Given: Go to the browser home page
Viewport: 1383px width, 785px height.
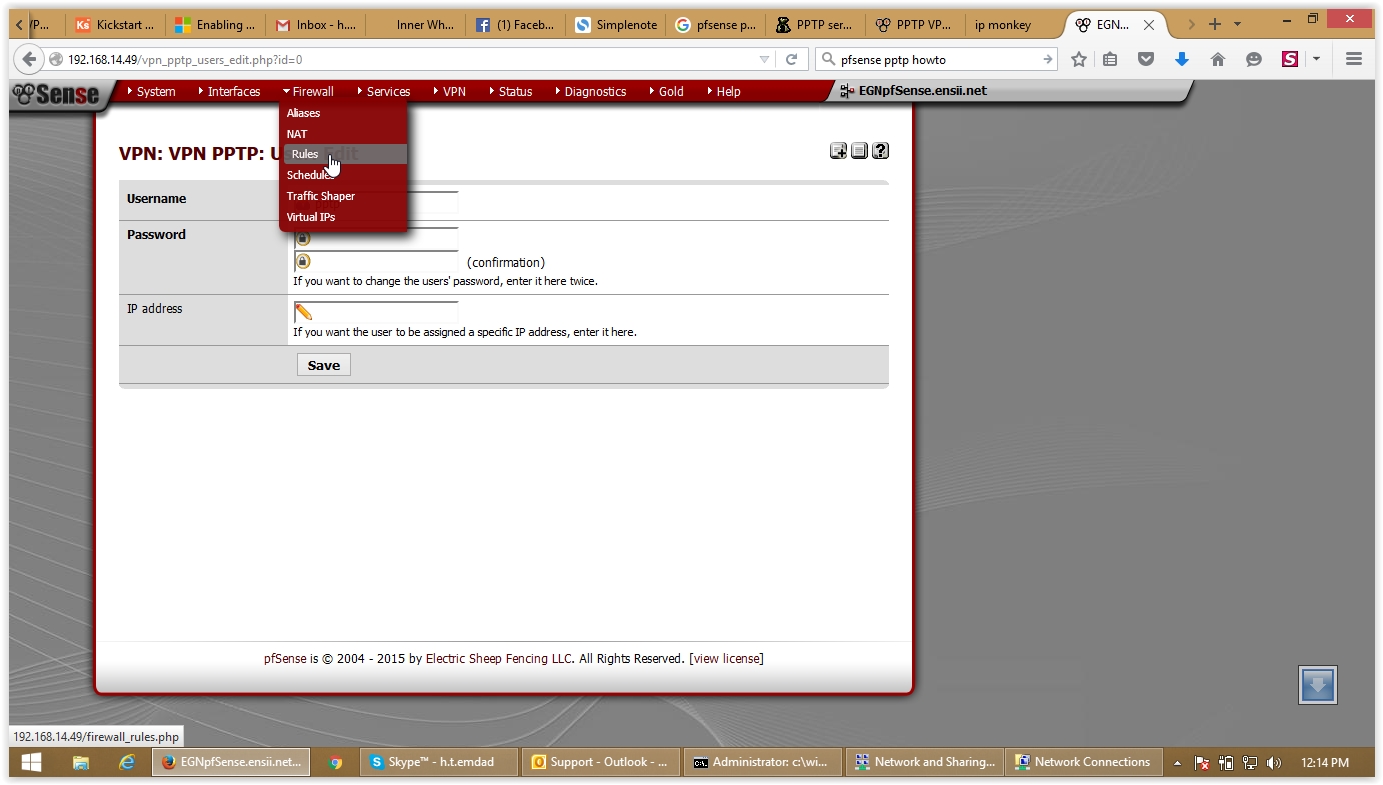Looking at the screenshot, I should (x=1218, y=59).
